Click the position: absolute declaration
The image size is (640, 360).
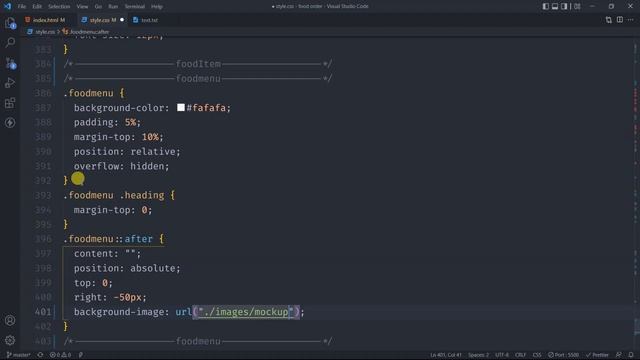click(127, 268)
